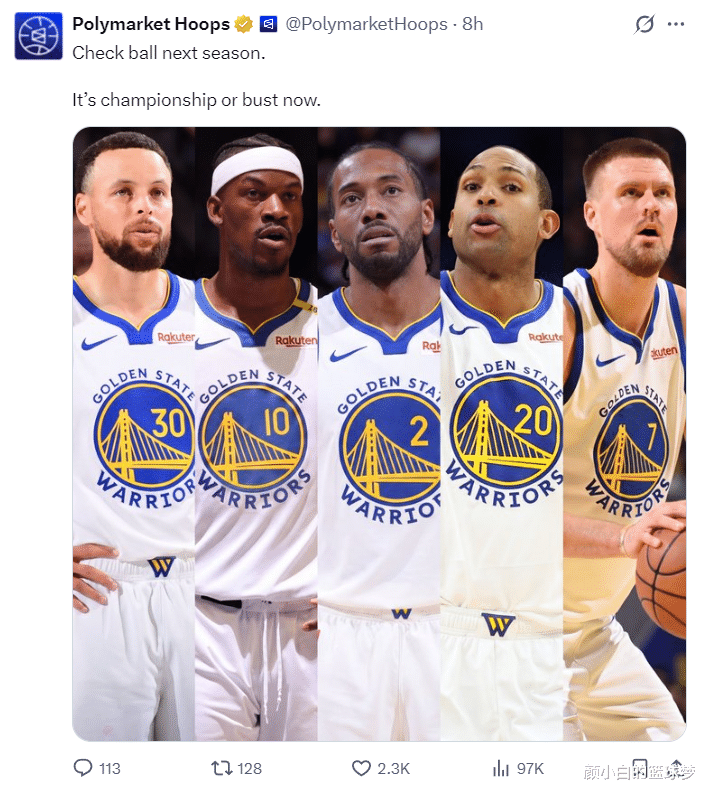Screen dimensions: 704x791
Task: Click the Grok explain icon
Action: point(644,24)
